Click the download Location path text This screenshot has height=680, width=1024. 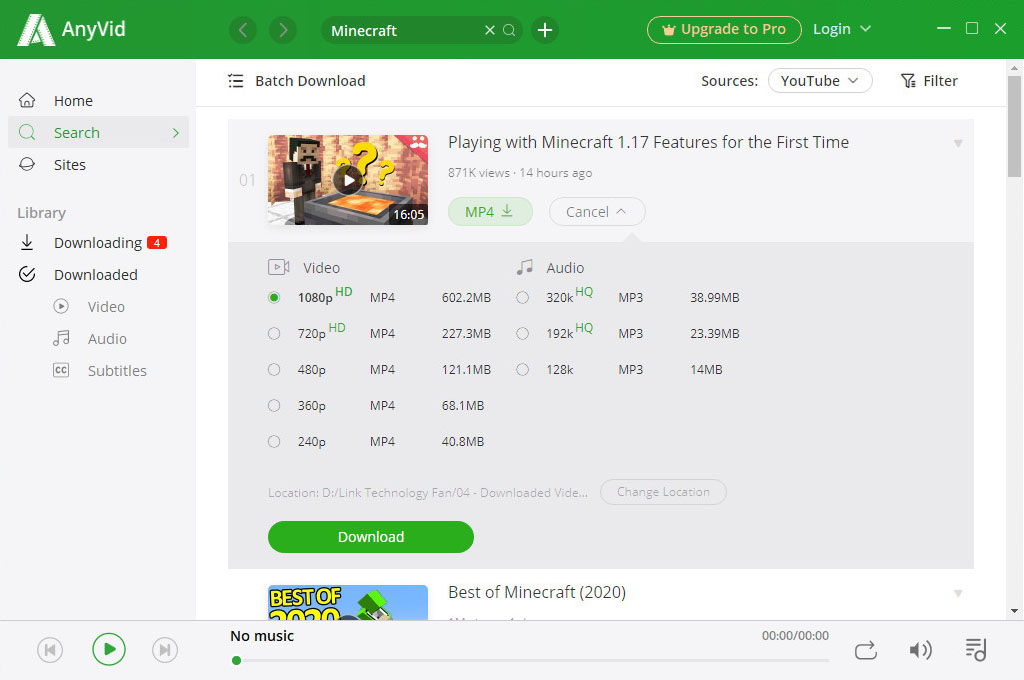coord(428,493)
